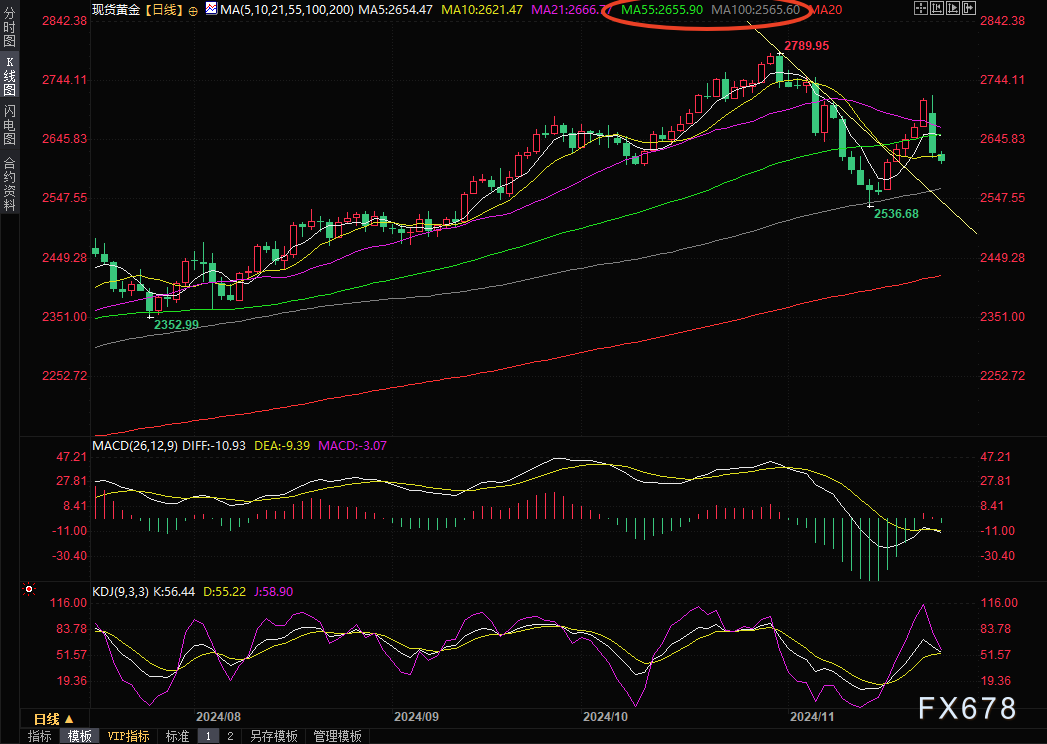
Task: Click the red sun icon beside KDJ panel
Action: click(x=29, y=590)
